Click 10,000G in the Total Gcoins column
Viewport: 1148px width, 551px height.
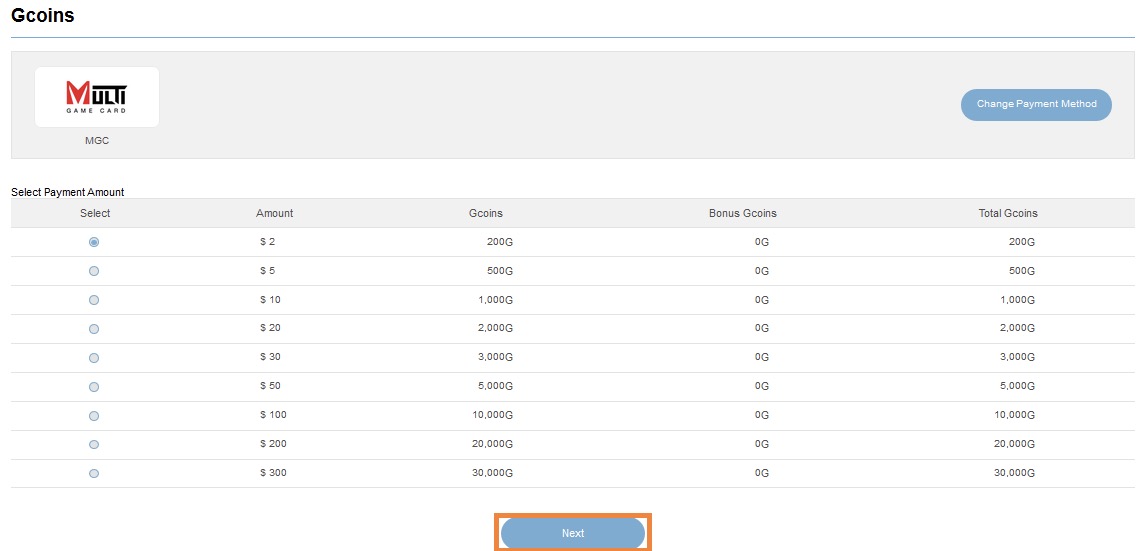1015,416
